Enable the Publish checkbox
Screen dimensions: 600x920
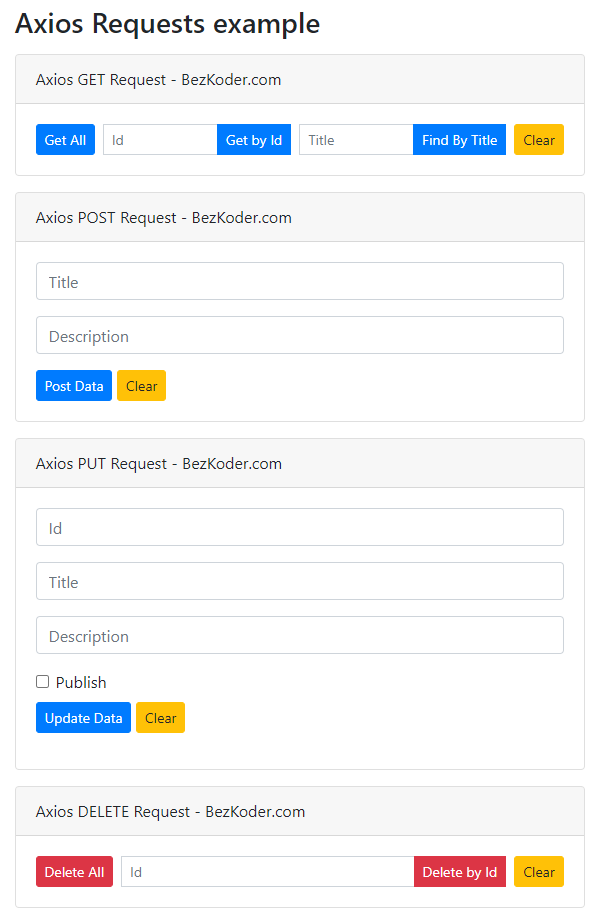42,681
